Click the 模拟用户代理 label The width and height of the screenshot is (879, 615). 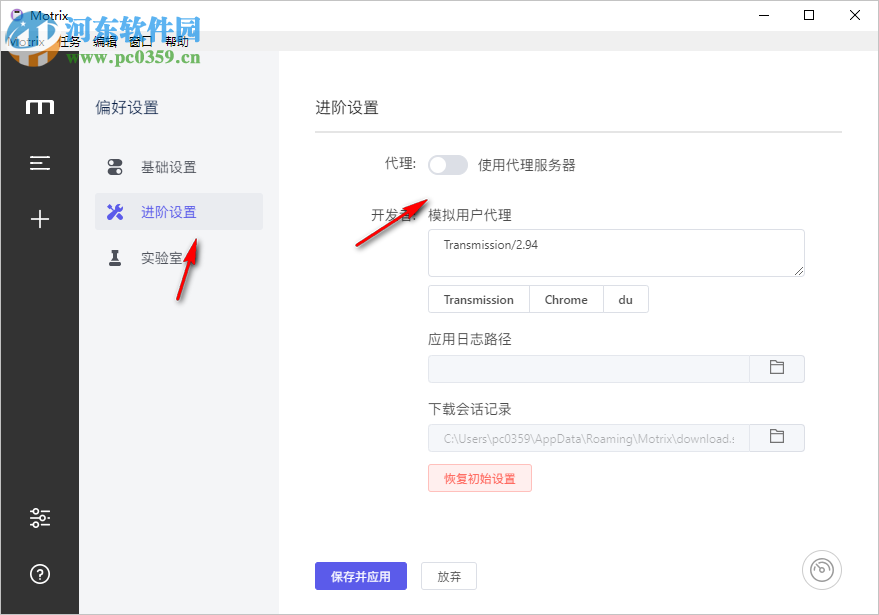(x=470, y=215)
